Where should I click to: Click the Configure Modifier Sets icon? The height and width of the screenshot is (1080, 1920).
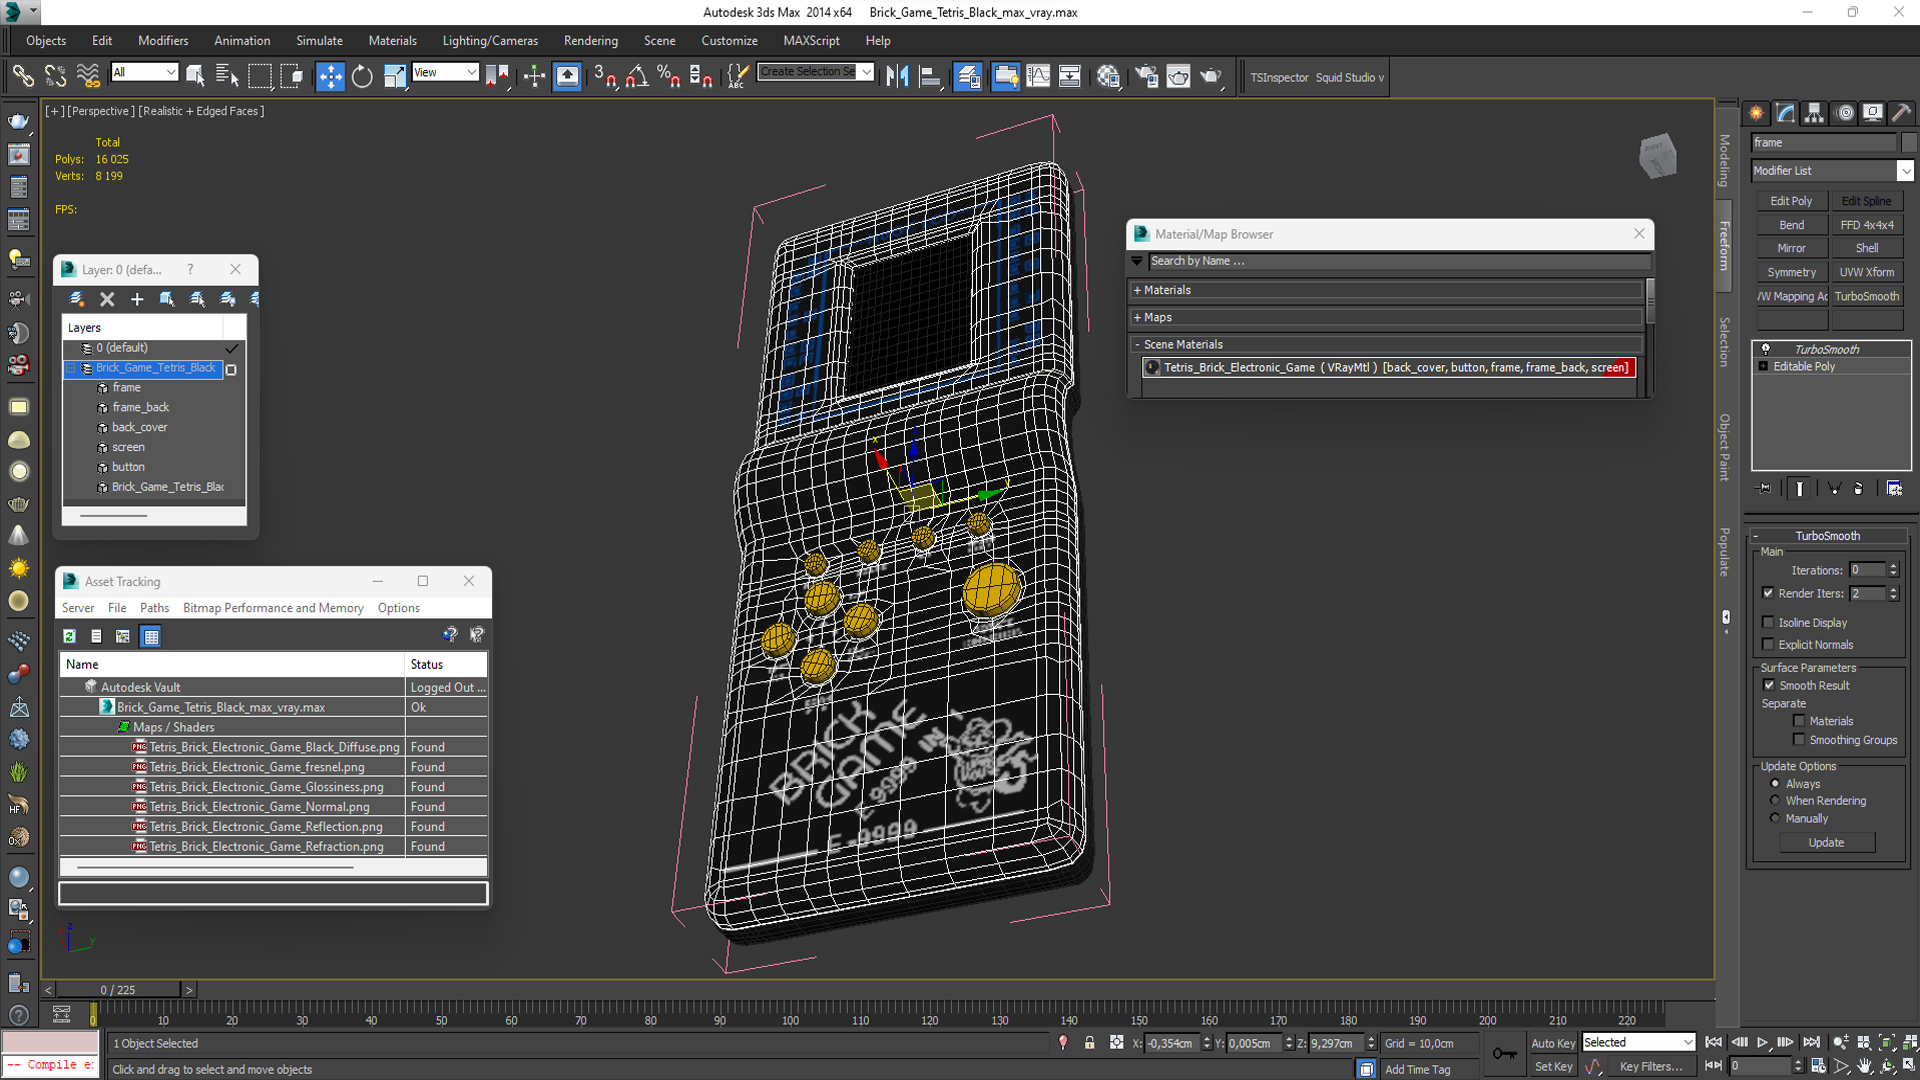click(x=1894, y=488)
